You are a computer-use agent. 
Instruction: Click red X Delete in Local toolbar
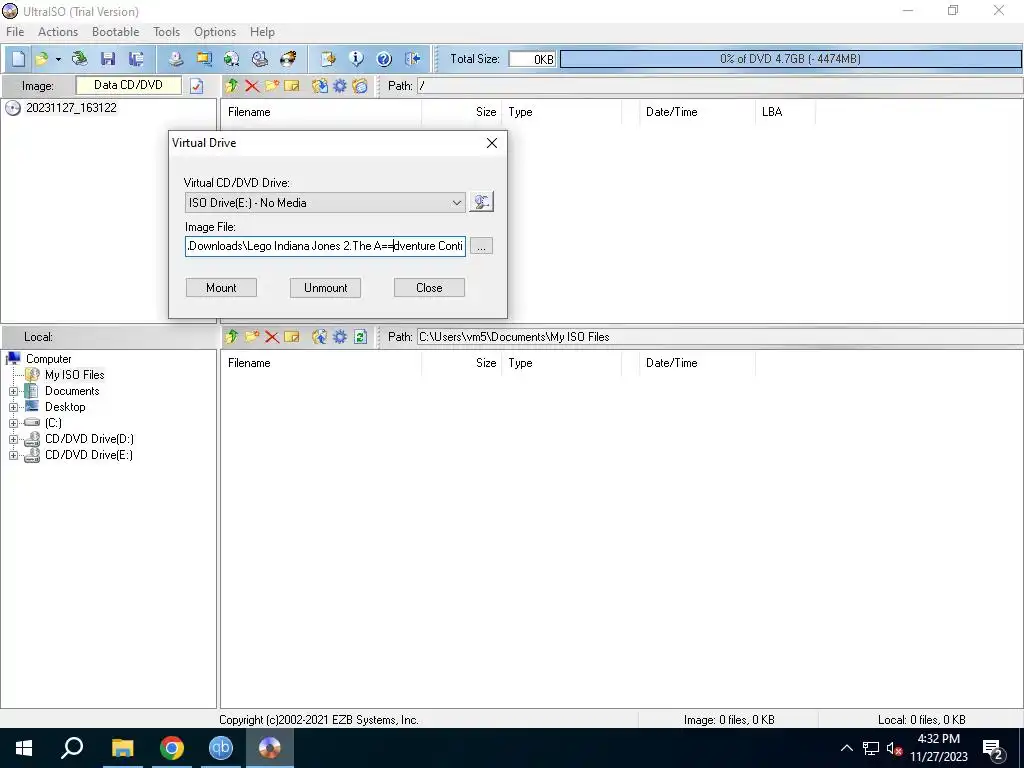pyautogui.click(x=272, y=337)
